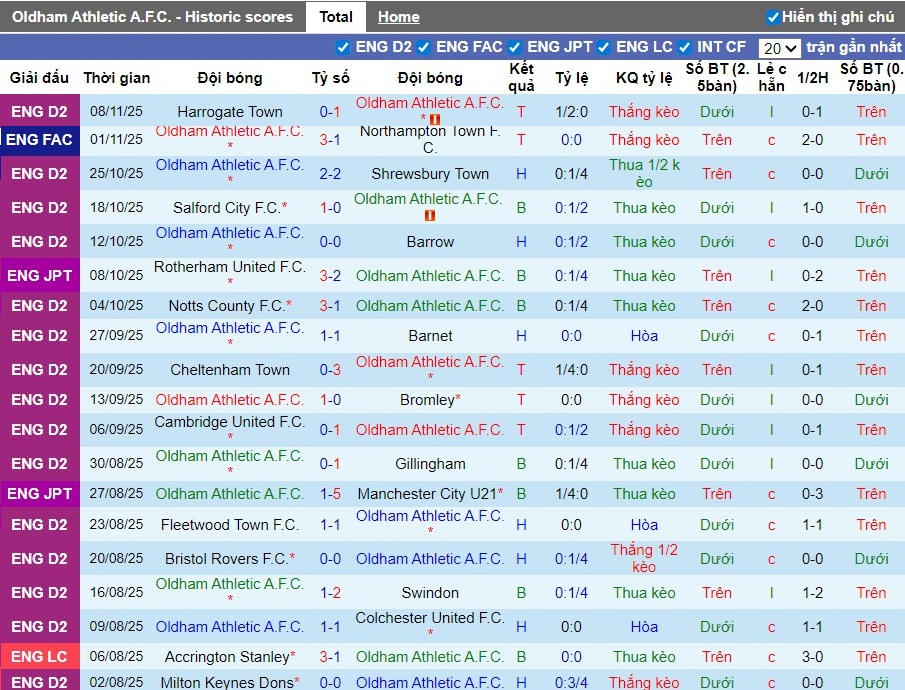The image size is (905, 690).
Task: Open Swindon team link
Action: click(430, 593)
